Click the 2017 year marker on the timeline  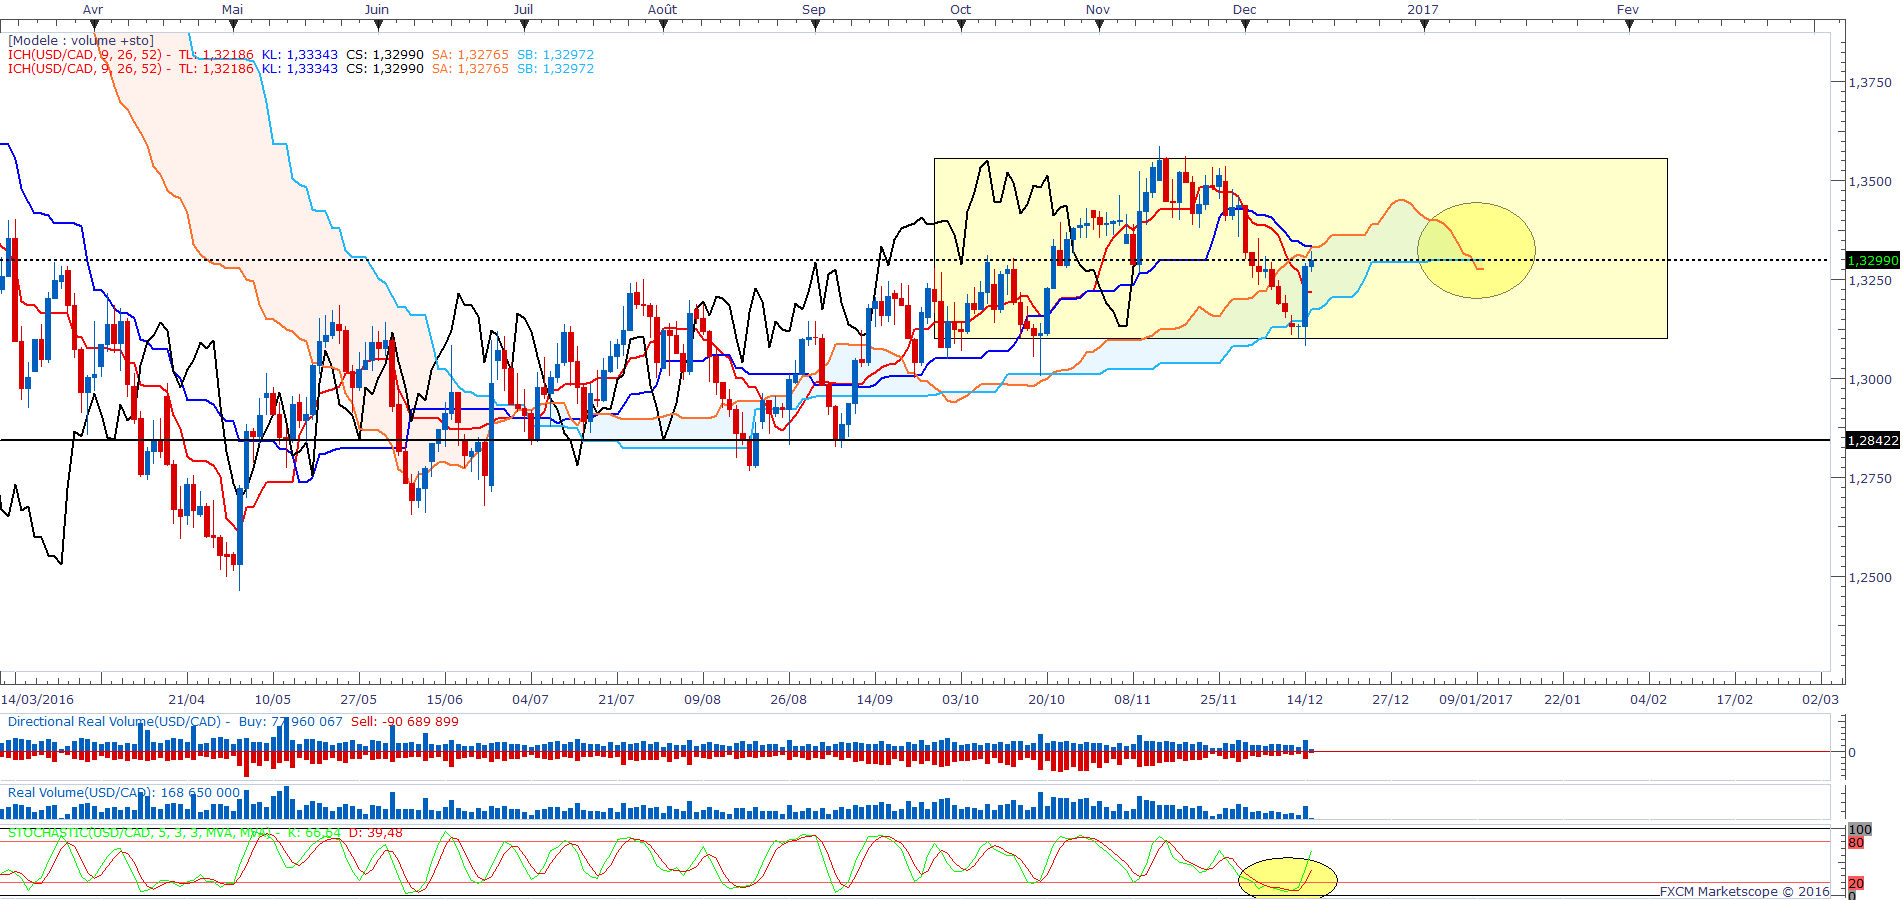[x=1423, y=10]
